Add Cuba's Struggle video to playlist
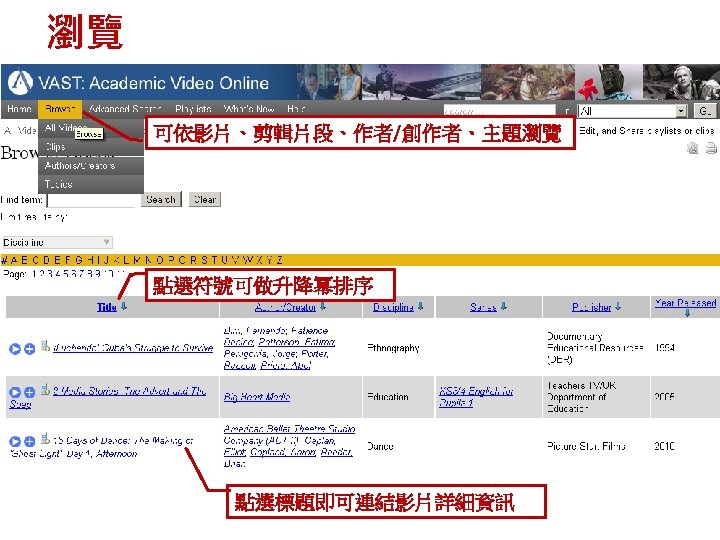 [29, 349]
